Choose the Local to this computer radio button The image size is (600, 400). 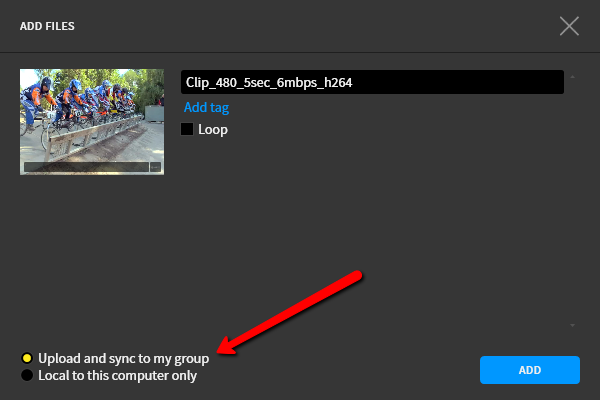point(26,376)
